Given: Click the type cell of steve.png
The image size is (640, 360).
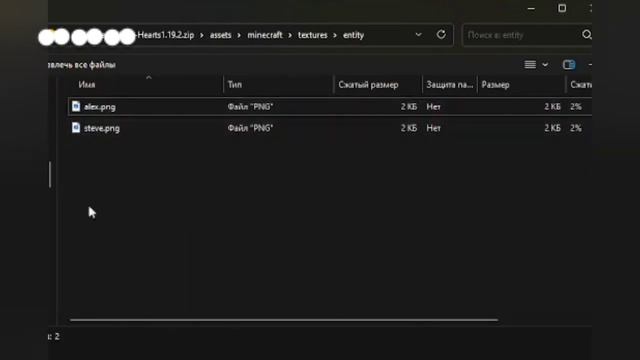Looking at the screenshot, I should pyautogui.click(x=250, y=128).
